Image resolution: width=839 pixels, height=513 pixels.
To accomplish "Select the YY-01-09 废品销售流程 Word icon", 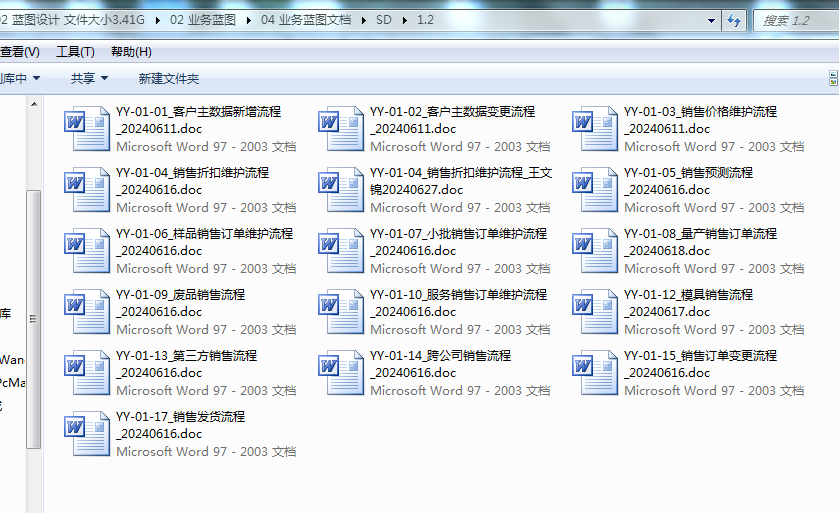I will tap(86, 311).
